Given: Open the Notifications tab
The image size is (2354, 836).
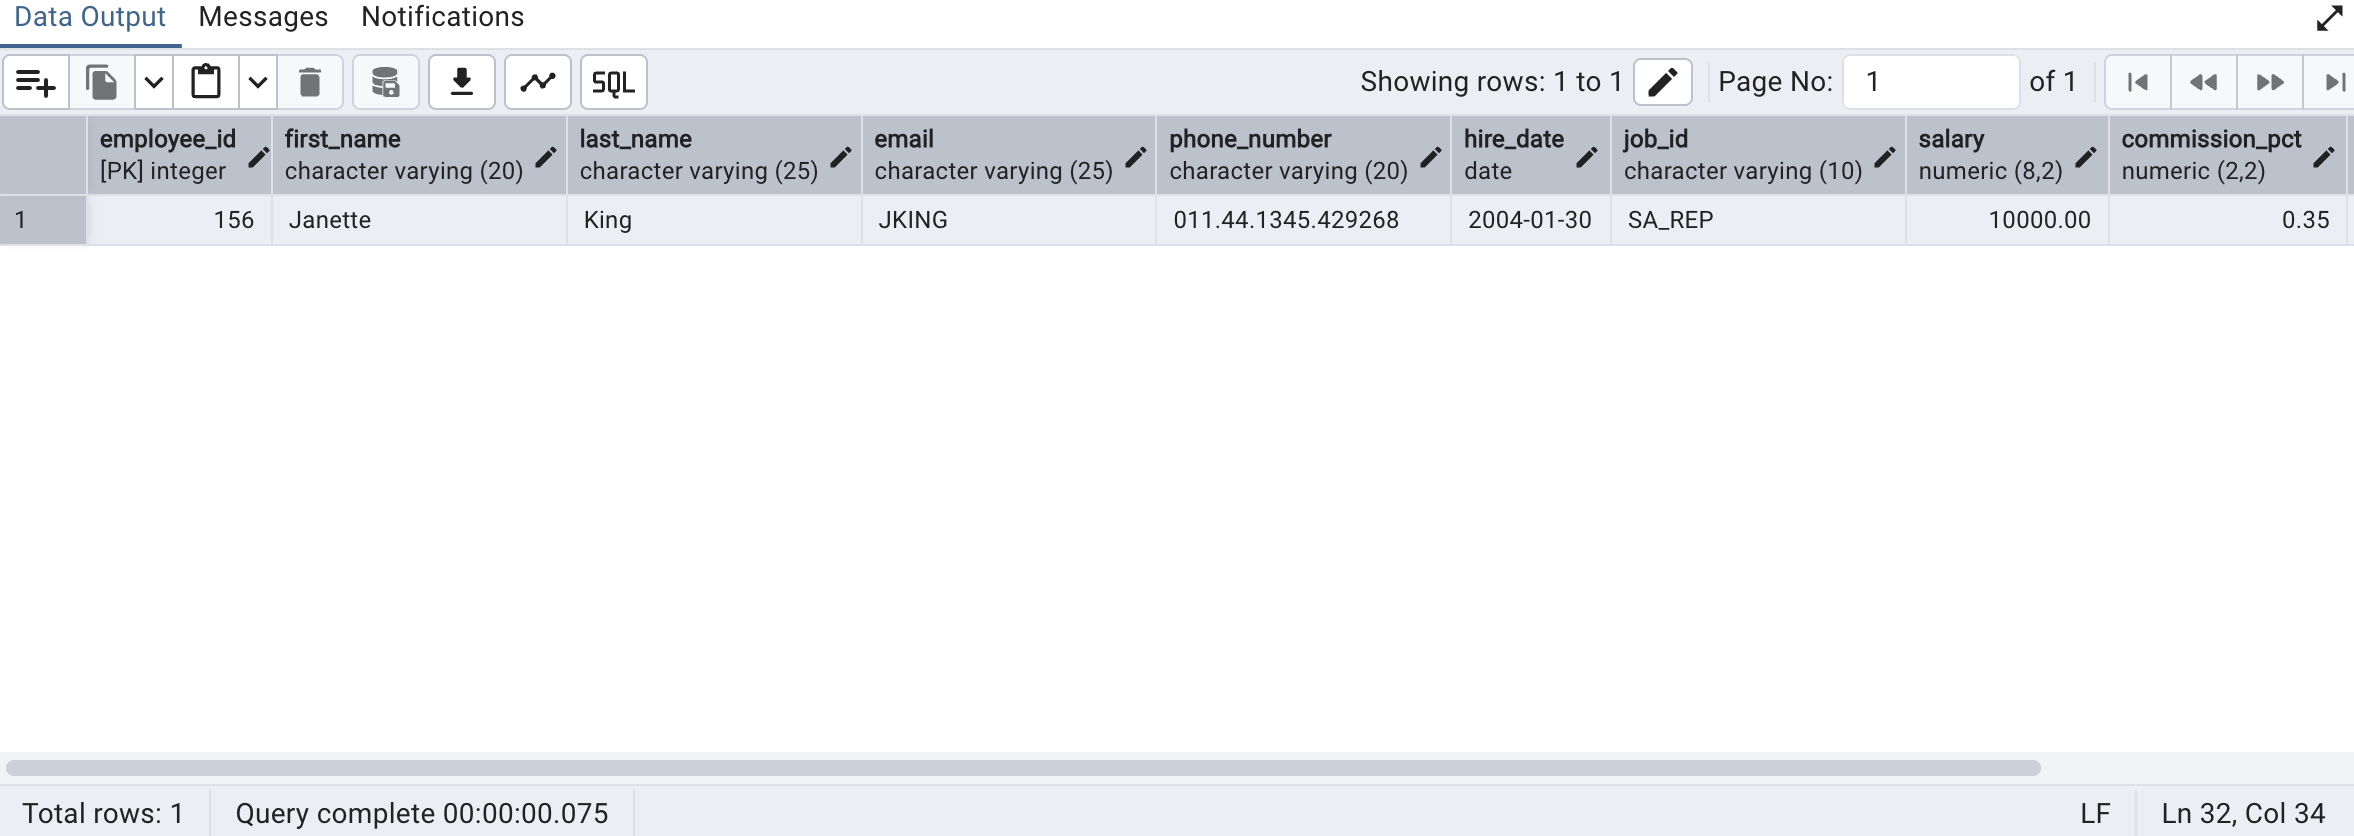Looking at the screenshot, I should 442,17.
